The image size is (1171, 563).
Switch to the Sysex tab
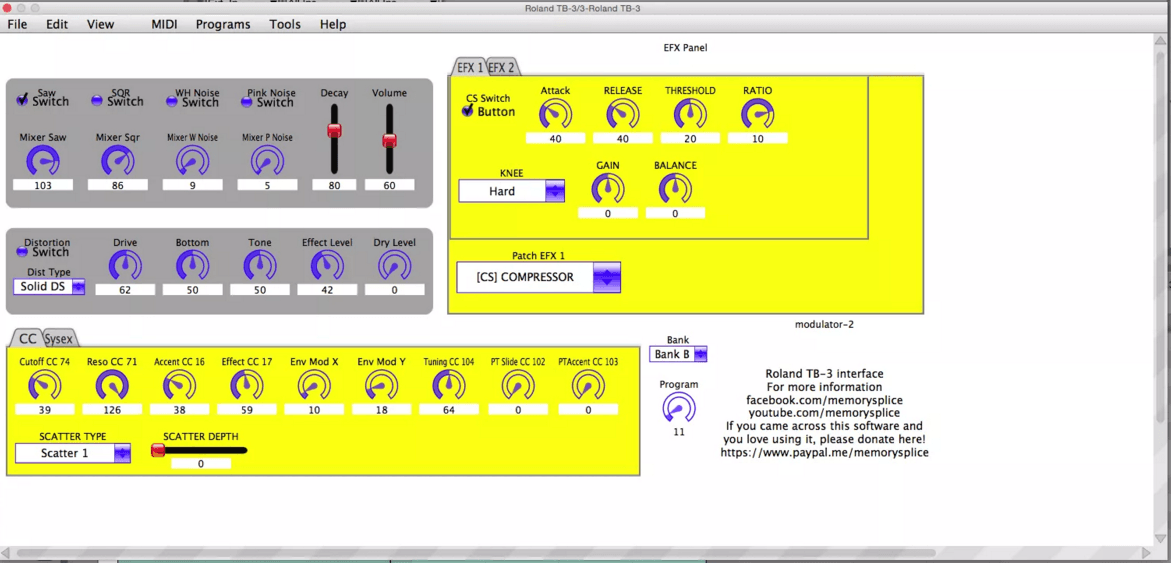pos(59,339)
